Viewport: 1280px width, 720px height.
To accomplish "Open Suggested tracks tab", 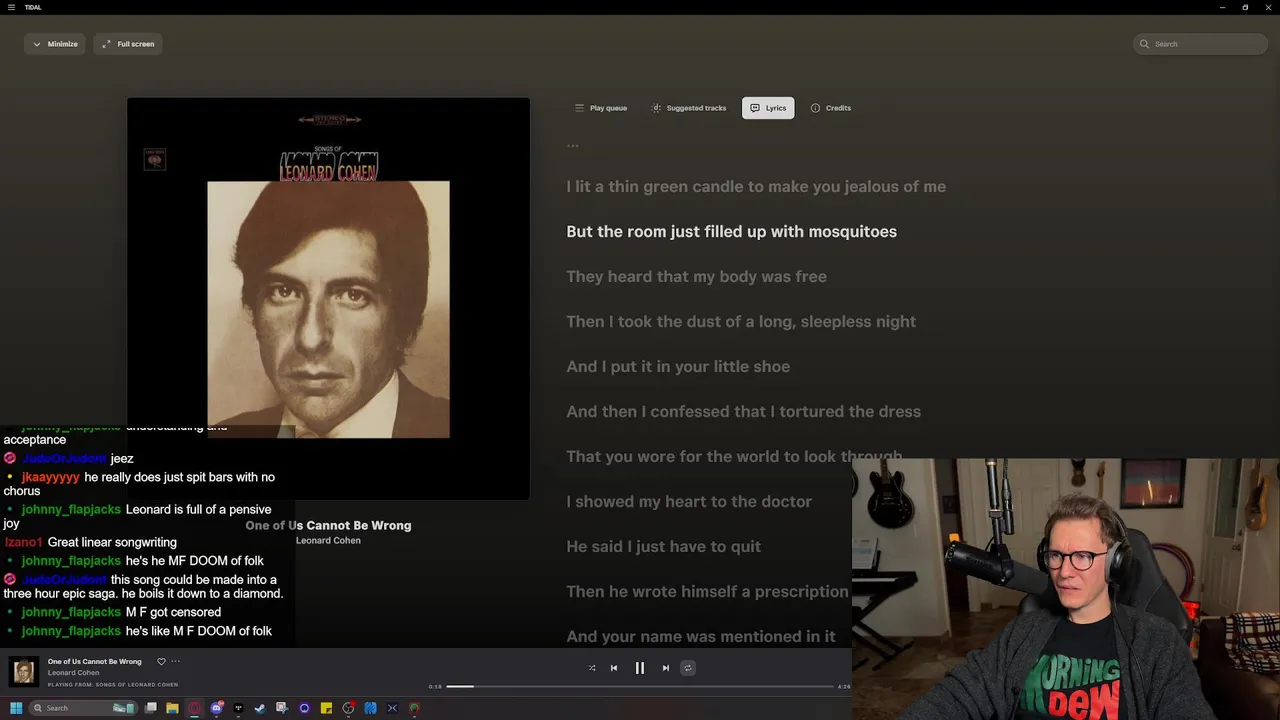I will pyautogui.click(x=688, y=108).
